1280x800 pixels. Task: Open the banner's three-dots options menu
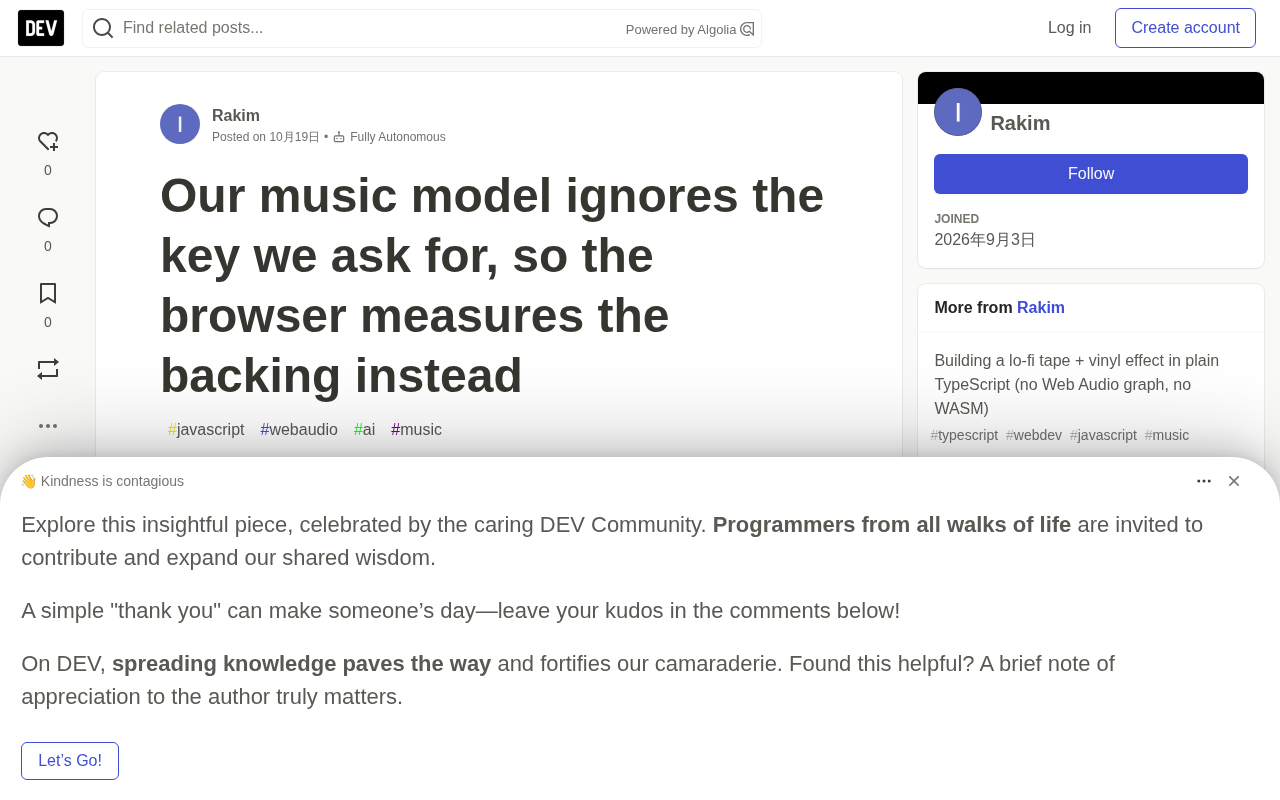click(1204, 481)
